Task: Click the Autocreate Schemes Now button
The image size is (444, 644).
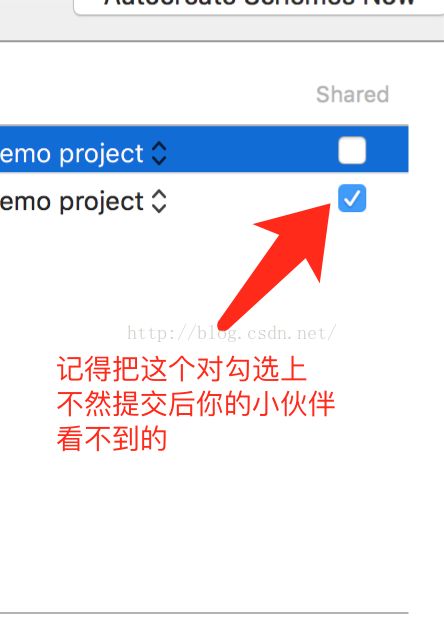Action: pyautogui.click(x=259, y=5)
